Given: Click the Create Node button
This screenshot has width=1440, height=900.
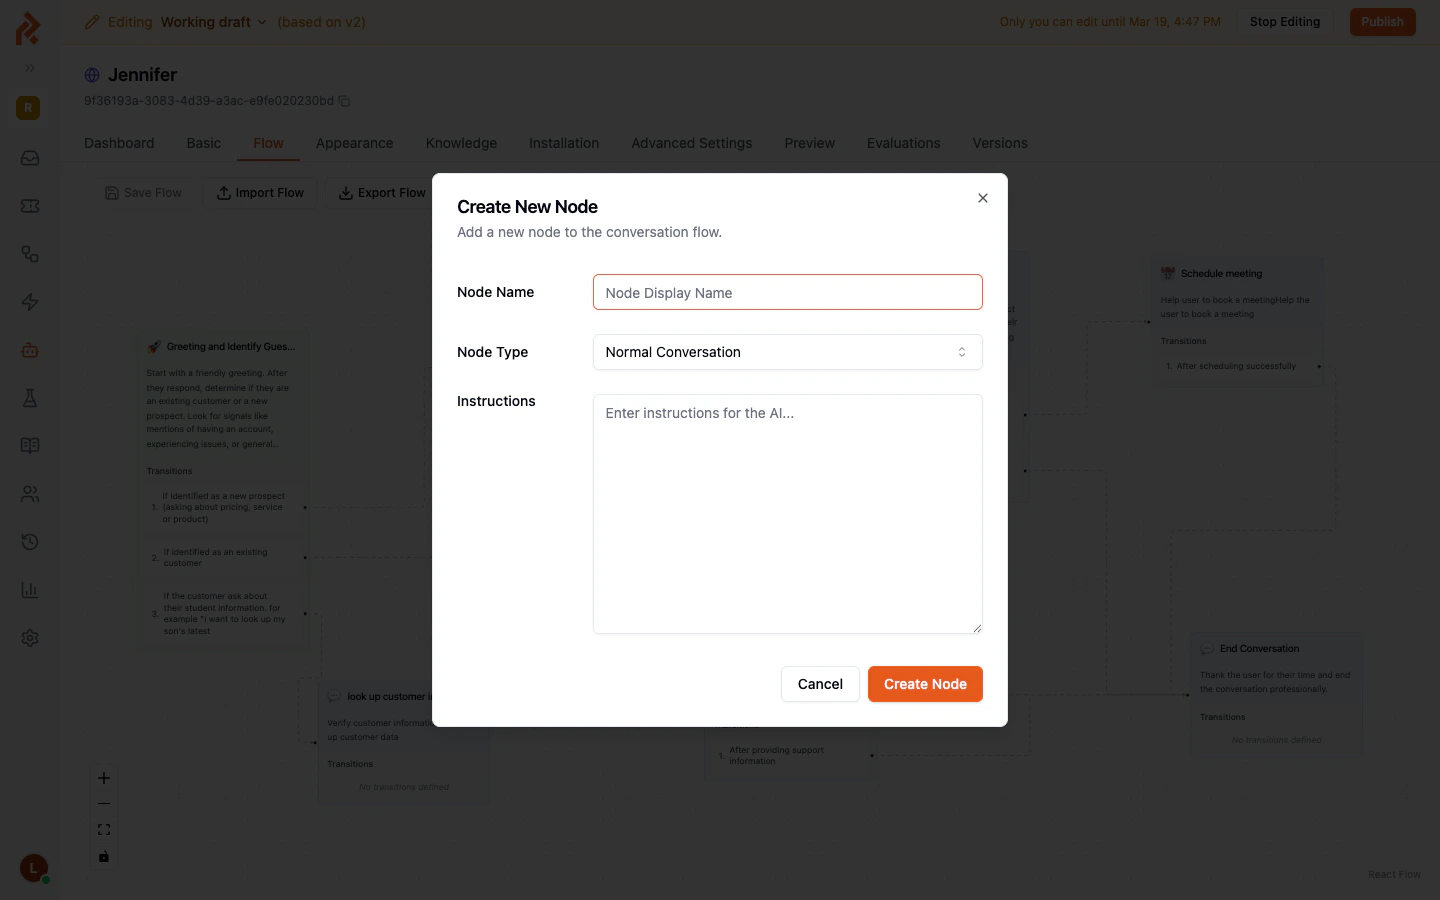Looking at the screenshot, I should pos(925,684).
